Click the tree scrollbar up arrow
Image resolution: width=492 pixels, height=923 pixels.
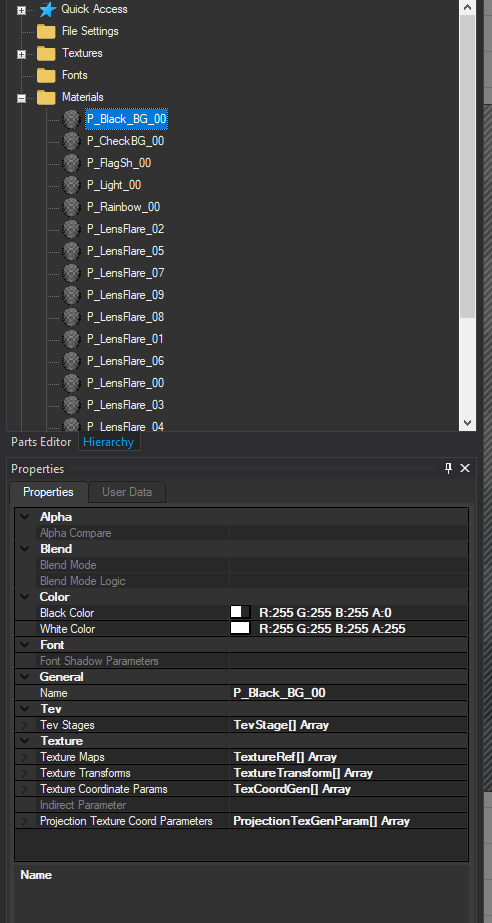pos(467,7)
